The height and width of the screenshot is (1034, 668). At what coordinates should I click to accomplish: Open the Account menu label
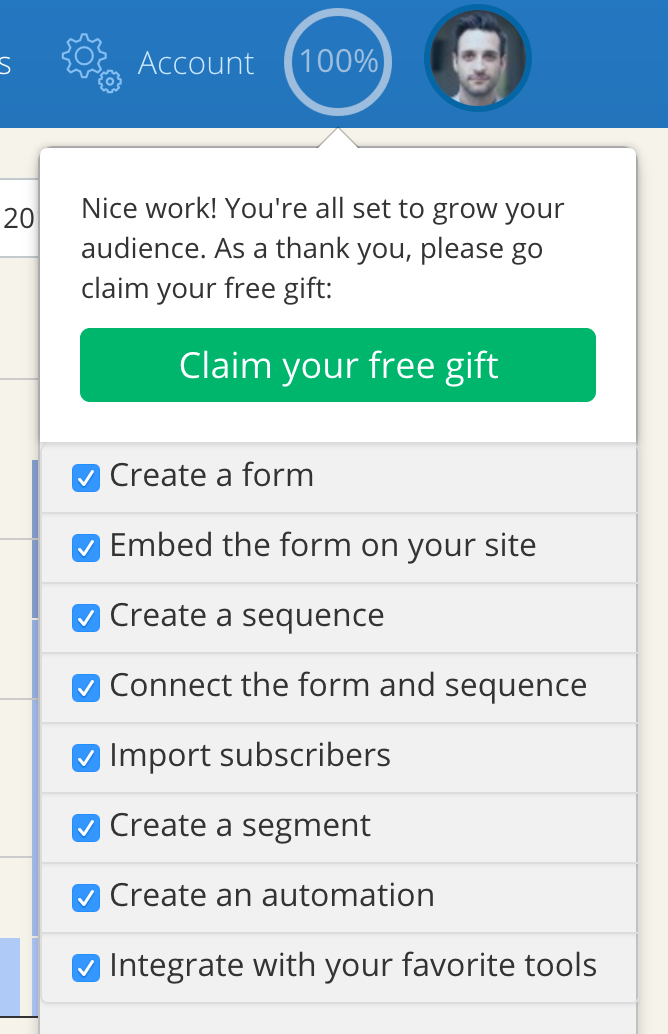(196, 63)
